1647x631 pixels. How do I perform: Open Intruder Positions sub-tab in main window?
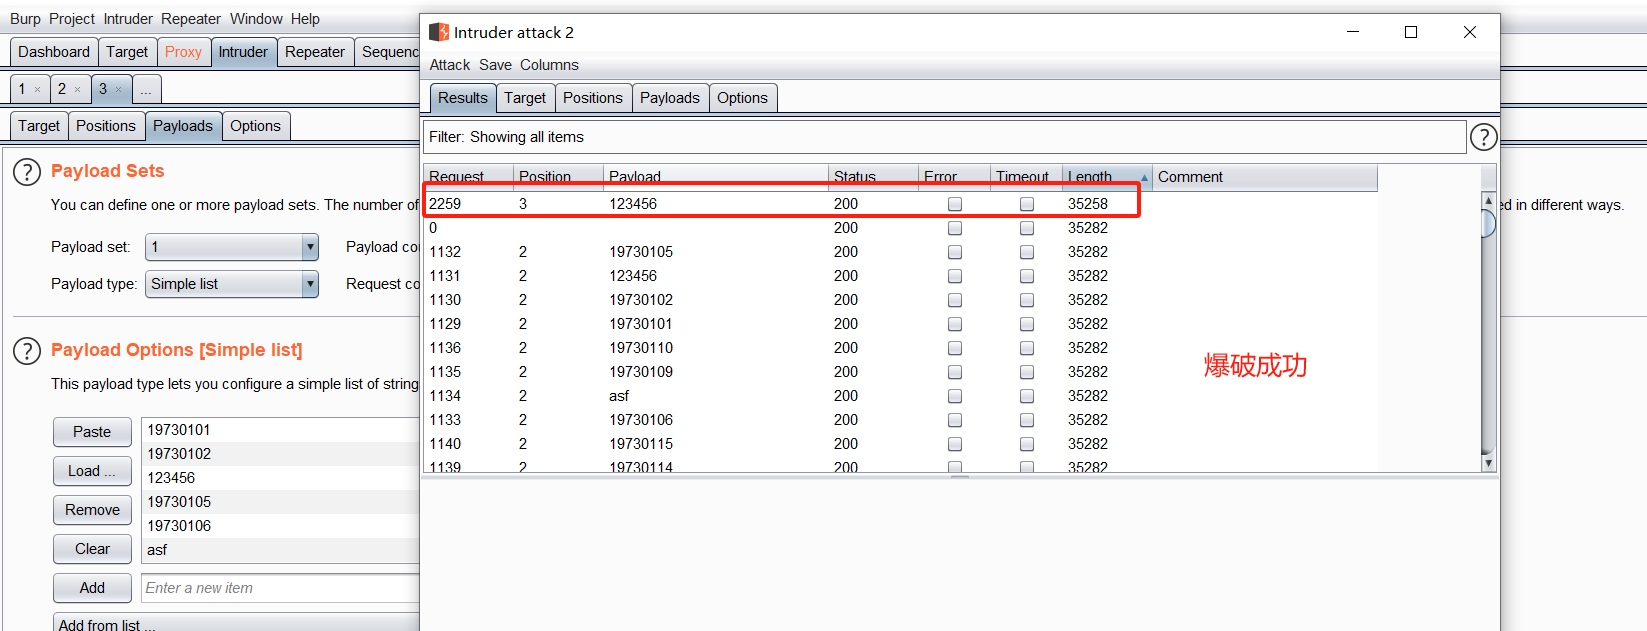click(x=106, y=126)
